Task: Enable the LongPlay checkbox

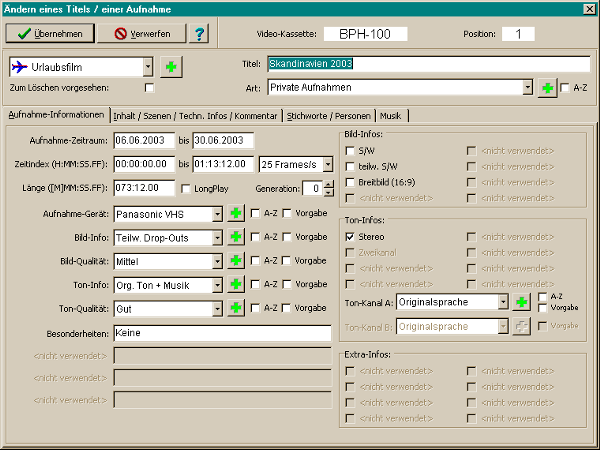Action: point(184,188)
